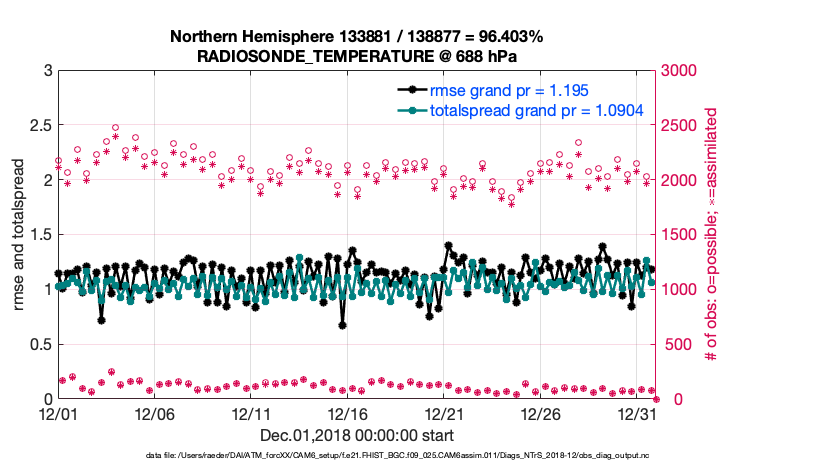Click the 1500 right y-axis tick label
830x470 pixels.
click(x=675, y=235)
